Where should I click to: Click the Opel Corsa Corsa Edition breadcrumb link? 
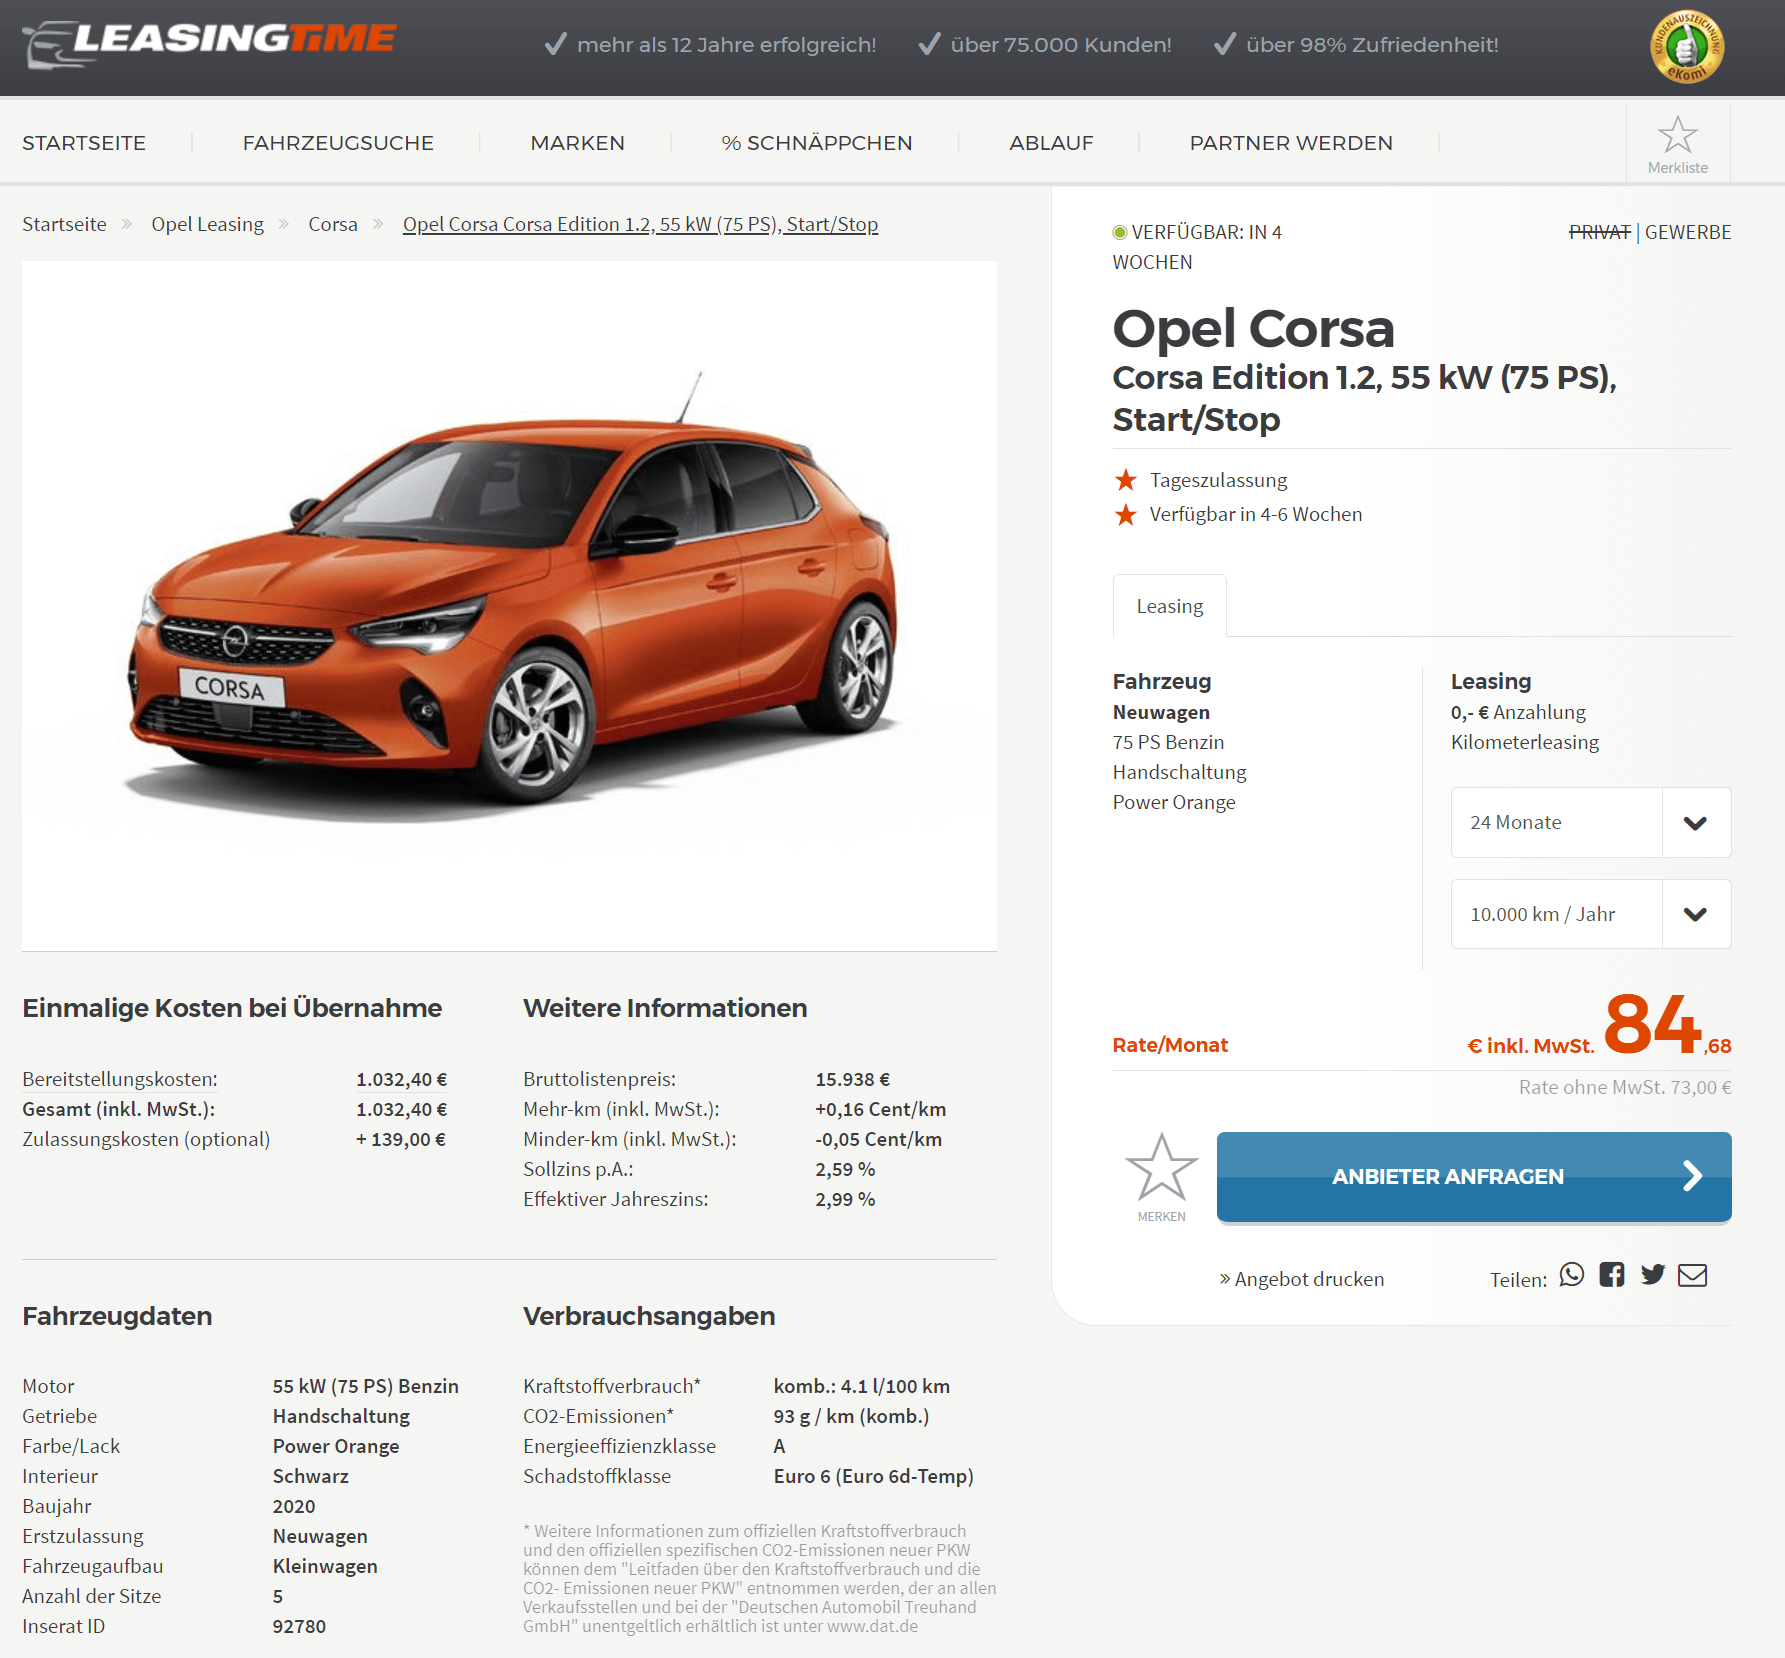[x=641, y=224]
